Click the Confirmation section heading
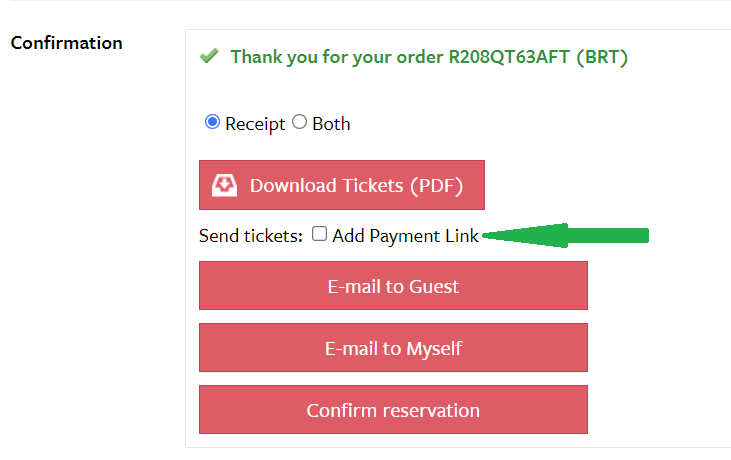731x460 pixels. (67, 43)
